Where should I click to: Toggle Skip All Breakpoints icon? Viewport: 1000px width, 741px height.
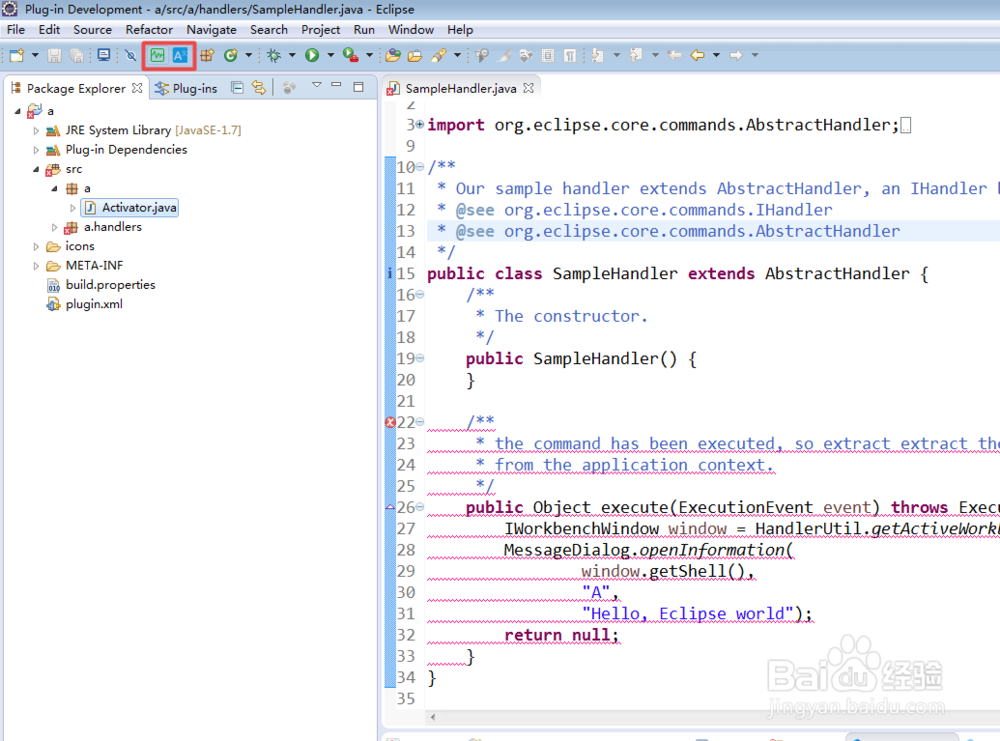pyautogui.click(x=131, y=55)
